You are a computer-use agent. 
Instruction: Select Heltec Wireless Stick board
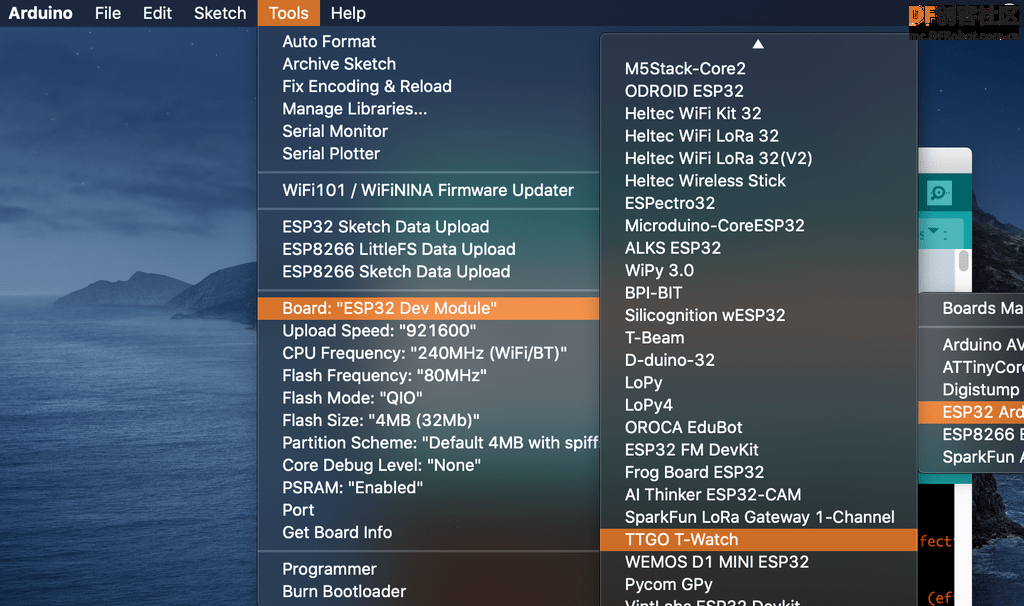tap(759, 181)
